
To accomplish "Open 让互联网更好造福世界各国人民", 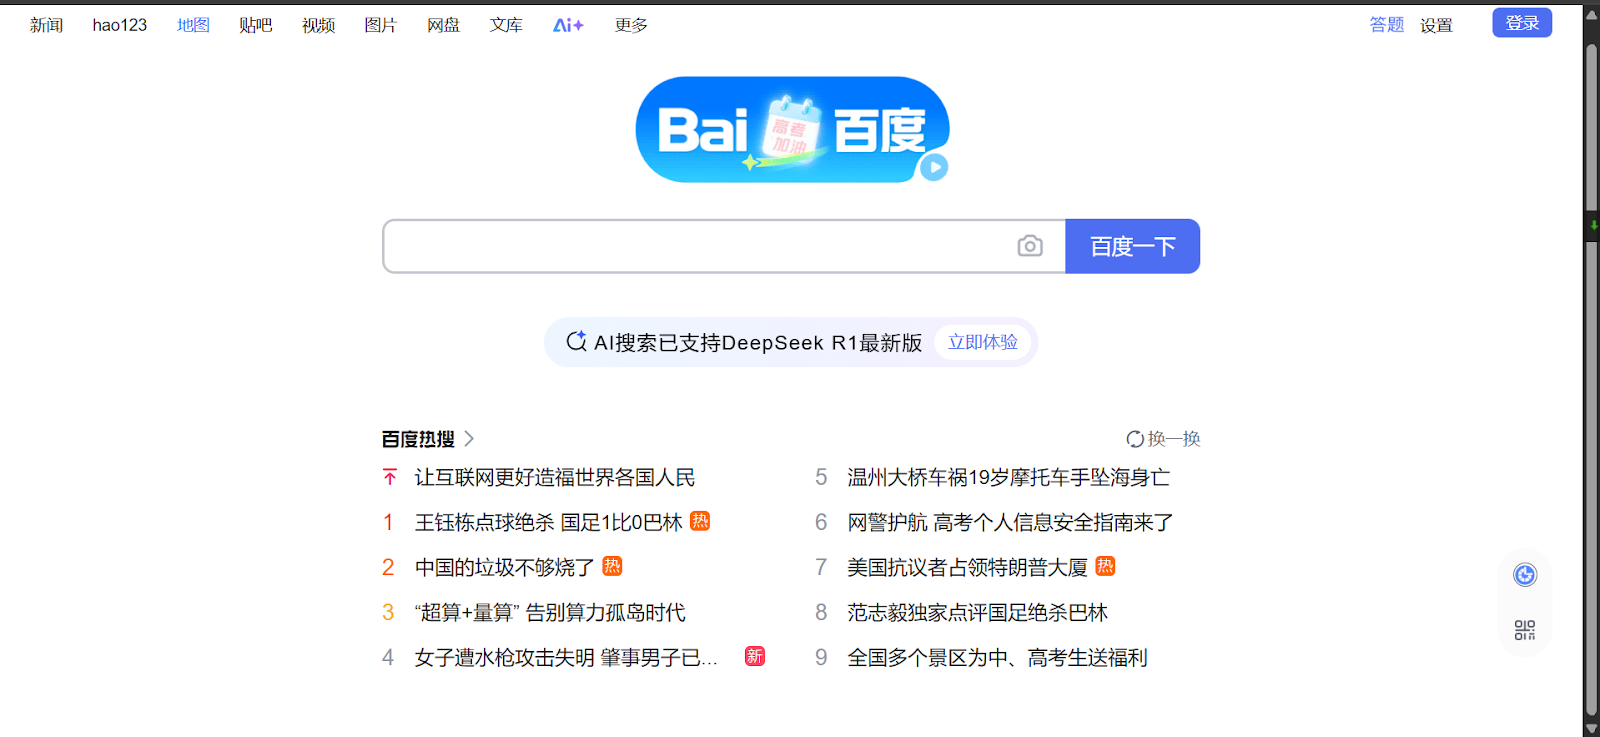I will point(555,478).
